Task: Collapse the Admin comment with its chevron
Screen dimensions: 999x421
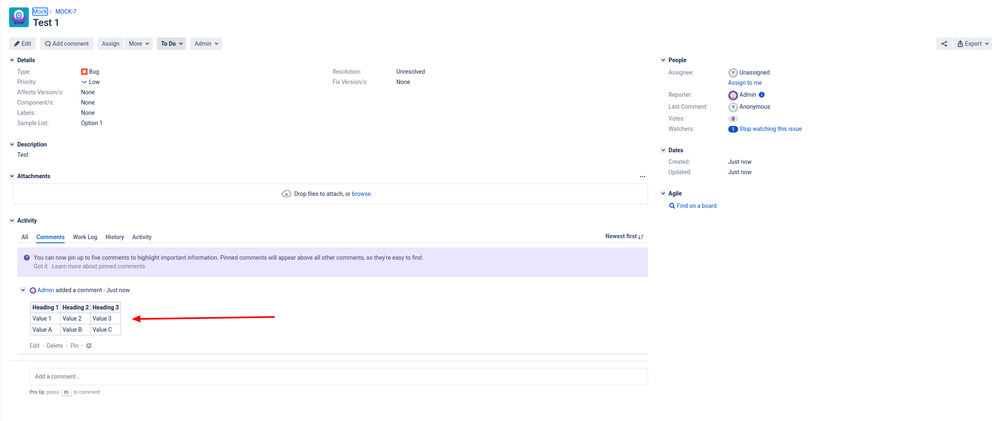Action: click(24, 290)
